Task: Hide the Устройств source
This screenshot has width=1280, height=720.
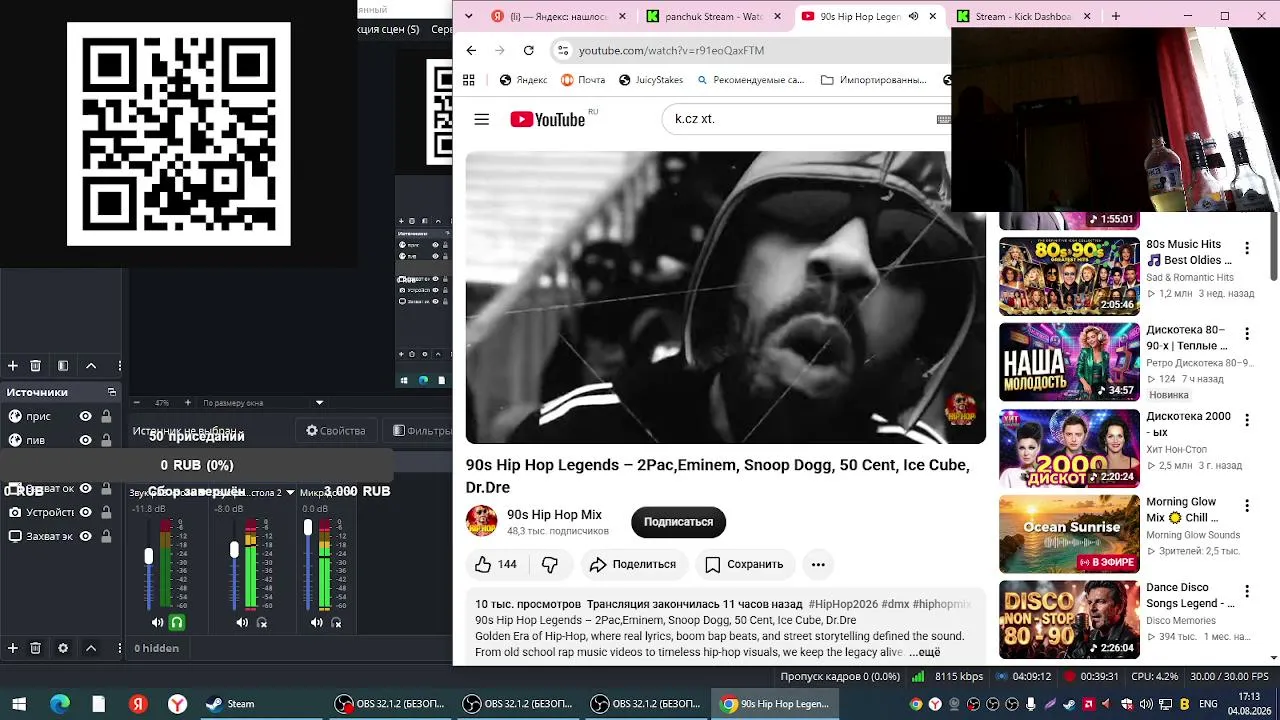Action: 86,512
